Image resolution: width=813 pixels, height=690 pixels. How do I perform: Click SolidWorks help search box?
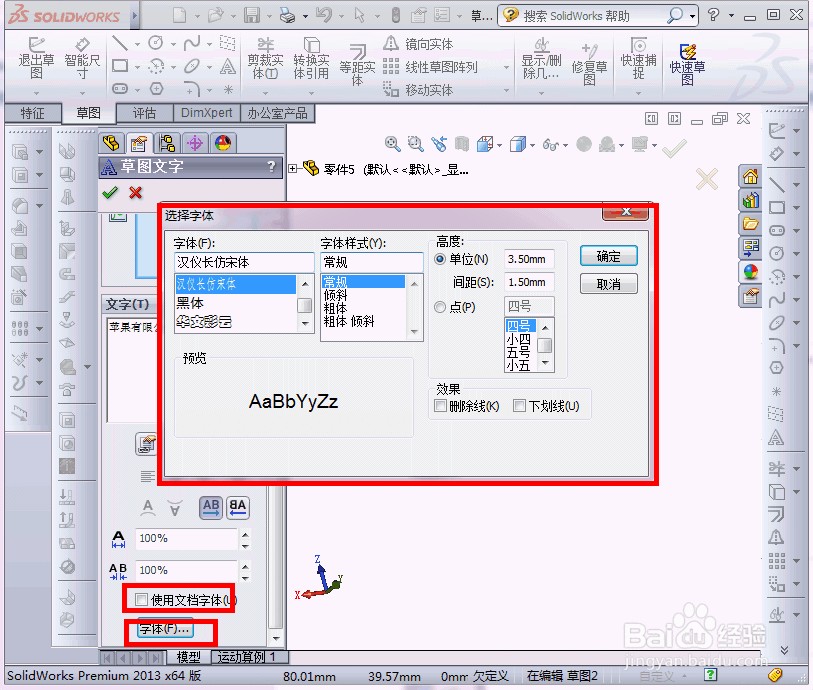pyautogui.click(x=593, y=16)
